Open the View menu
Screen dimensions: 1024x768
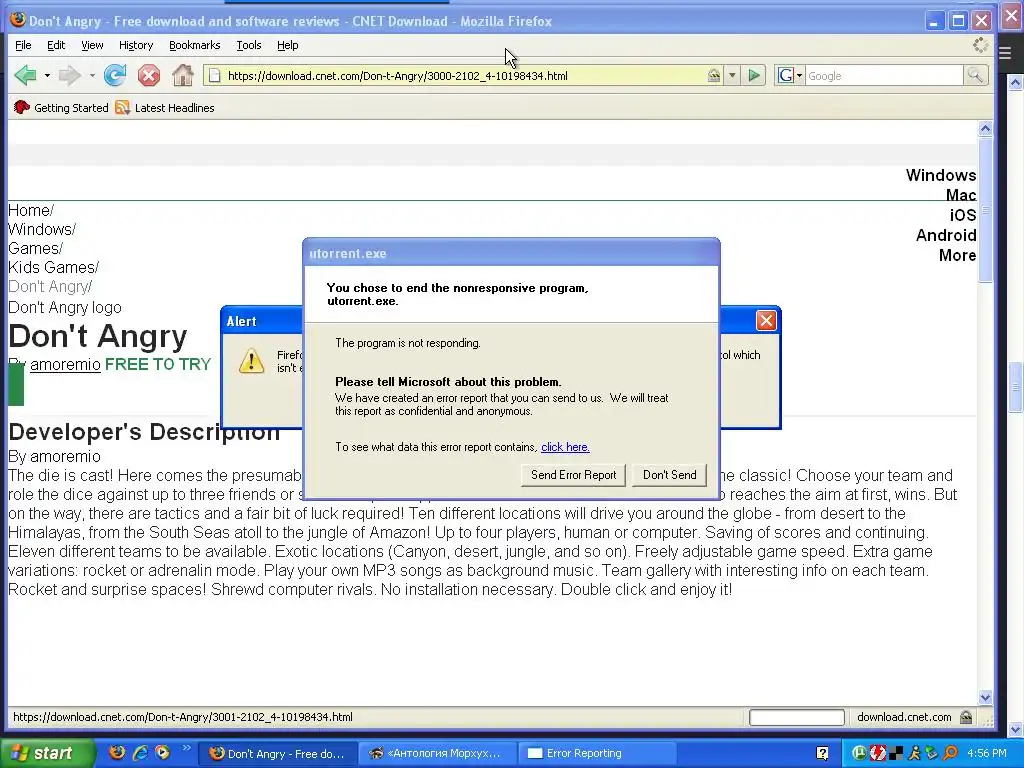[x=92, y=45]
